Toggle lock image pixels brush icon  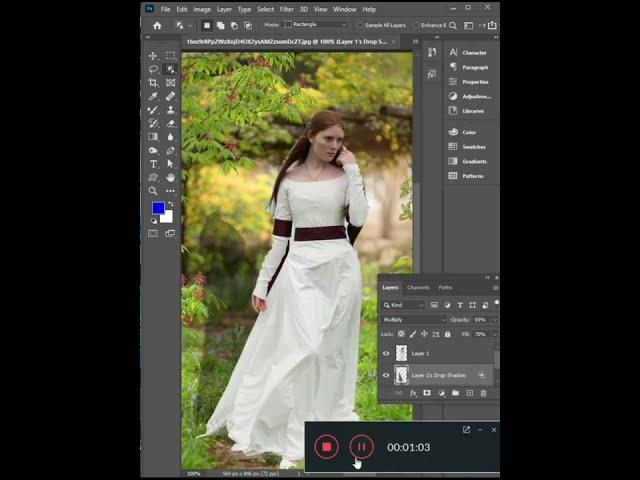(413, 334)
